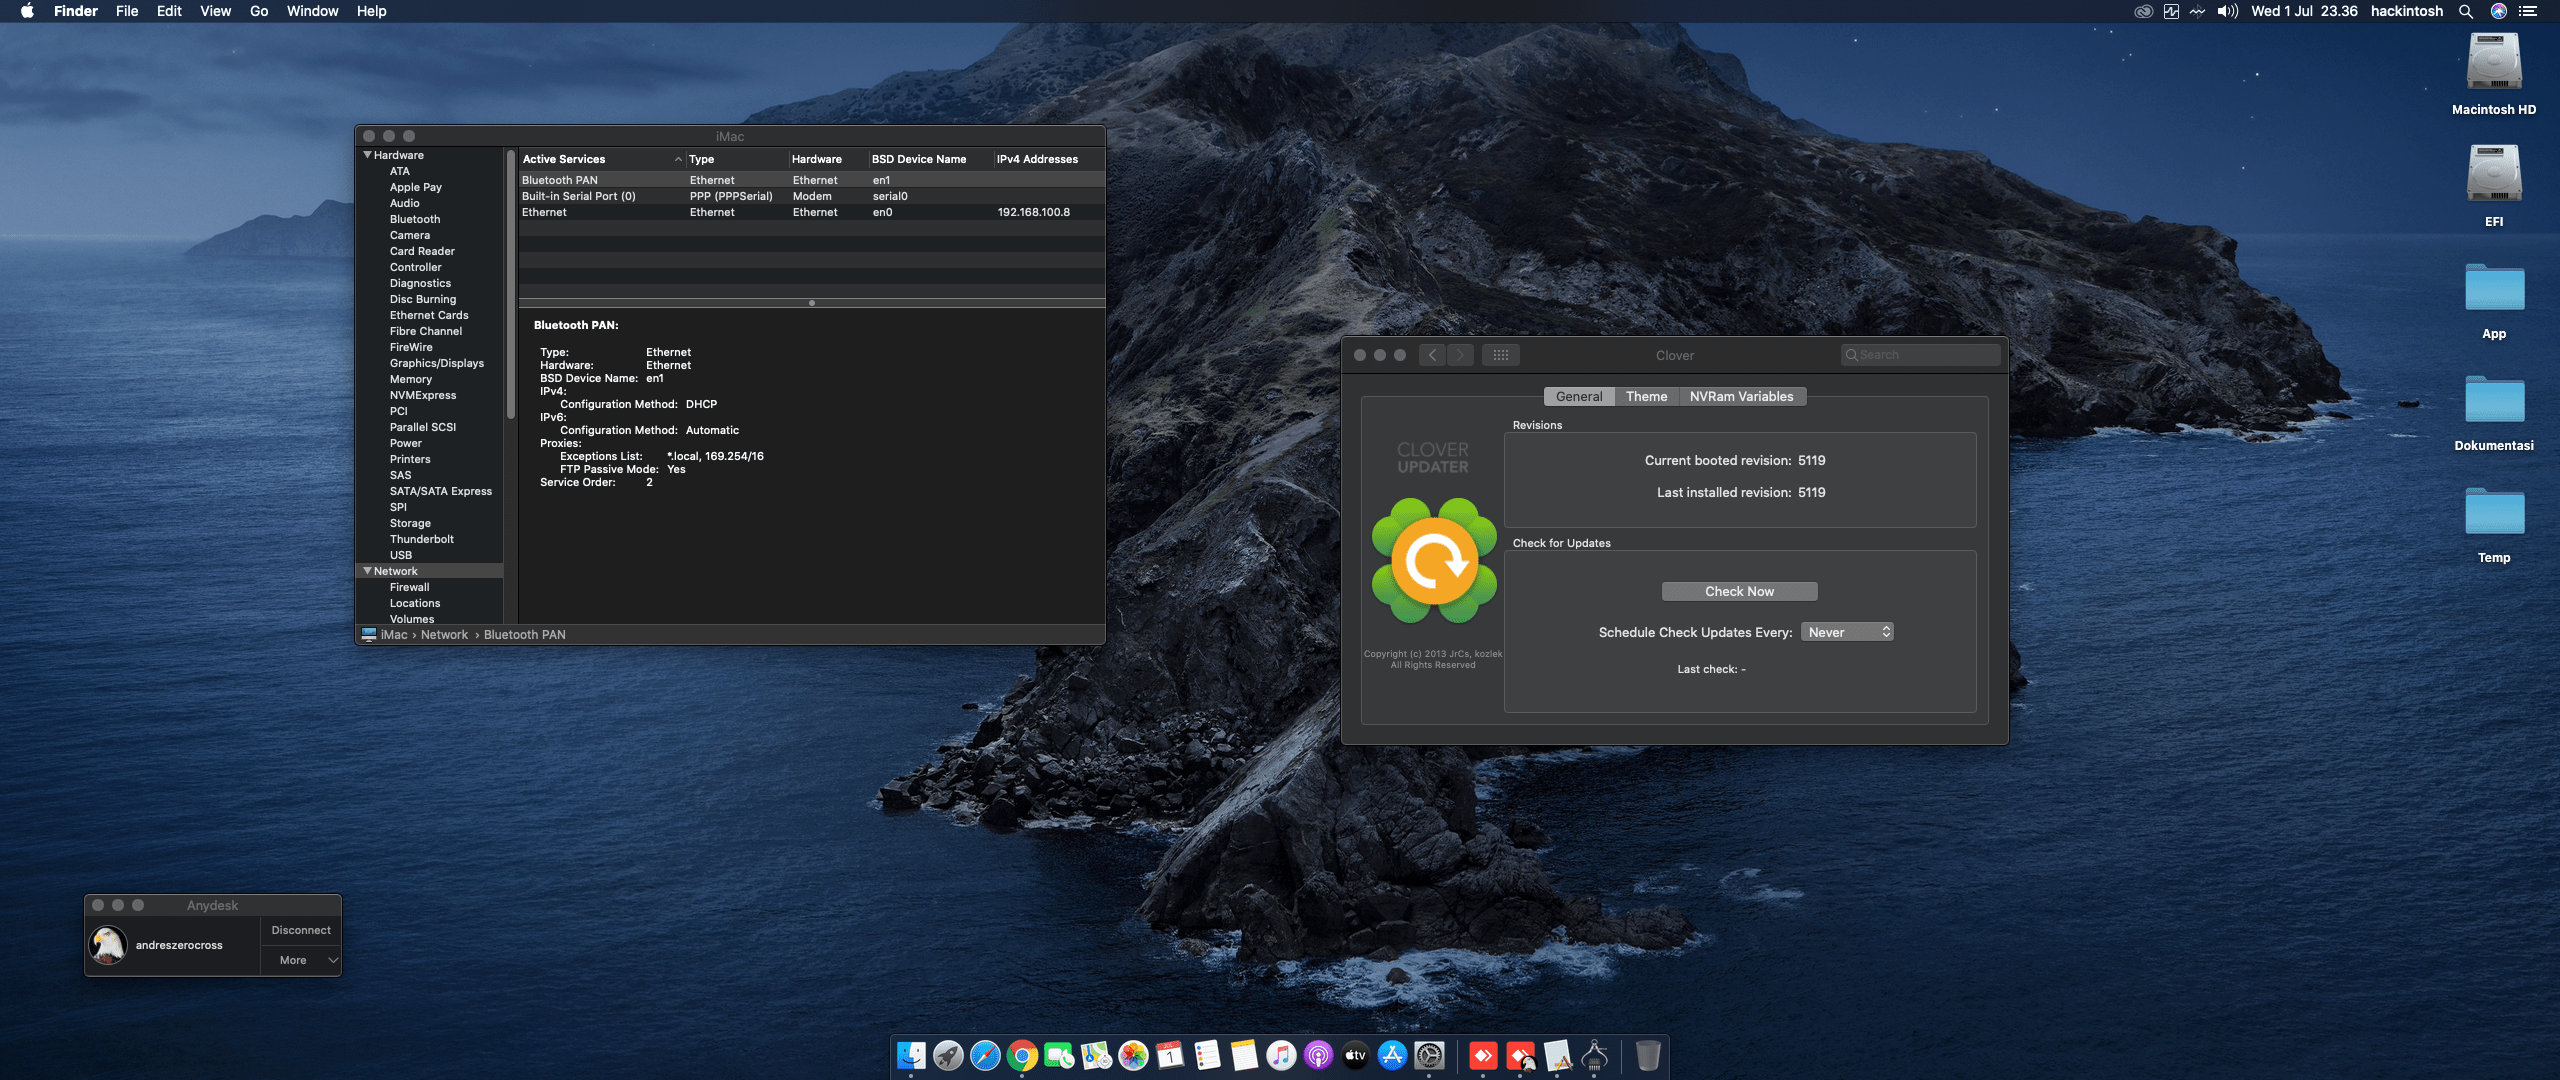Expand the More menu in Anydesk window
Image resolution: width=2560 pixels, height=1080 pixels.
[x=300, y=959]
